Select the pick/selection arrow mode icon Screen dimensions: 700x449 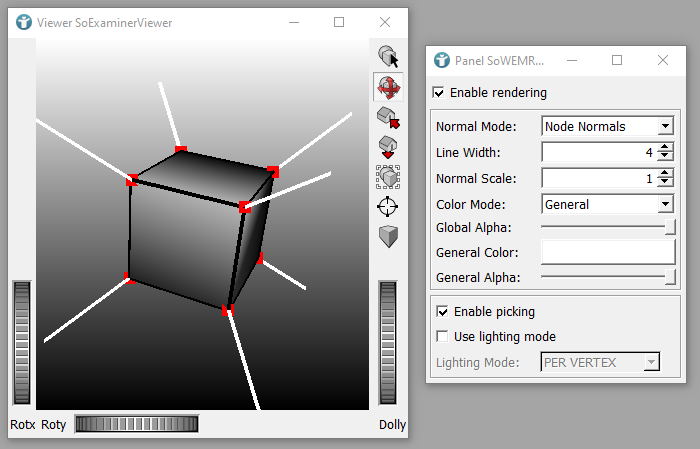pos(388,57)
